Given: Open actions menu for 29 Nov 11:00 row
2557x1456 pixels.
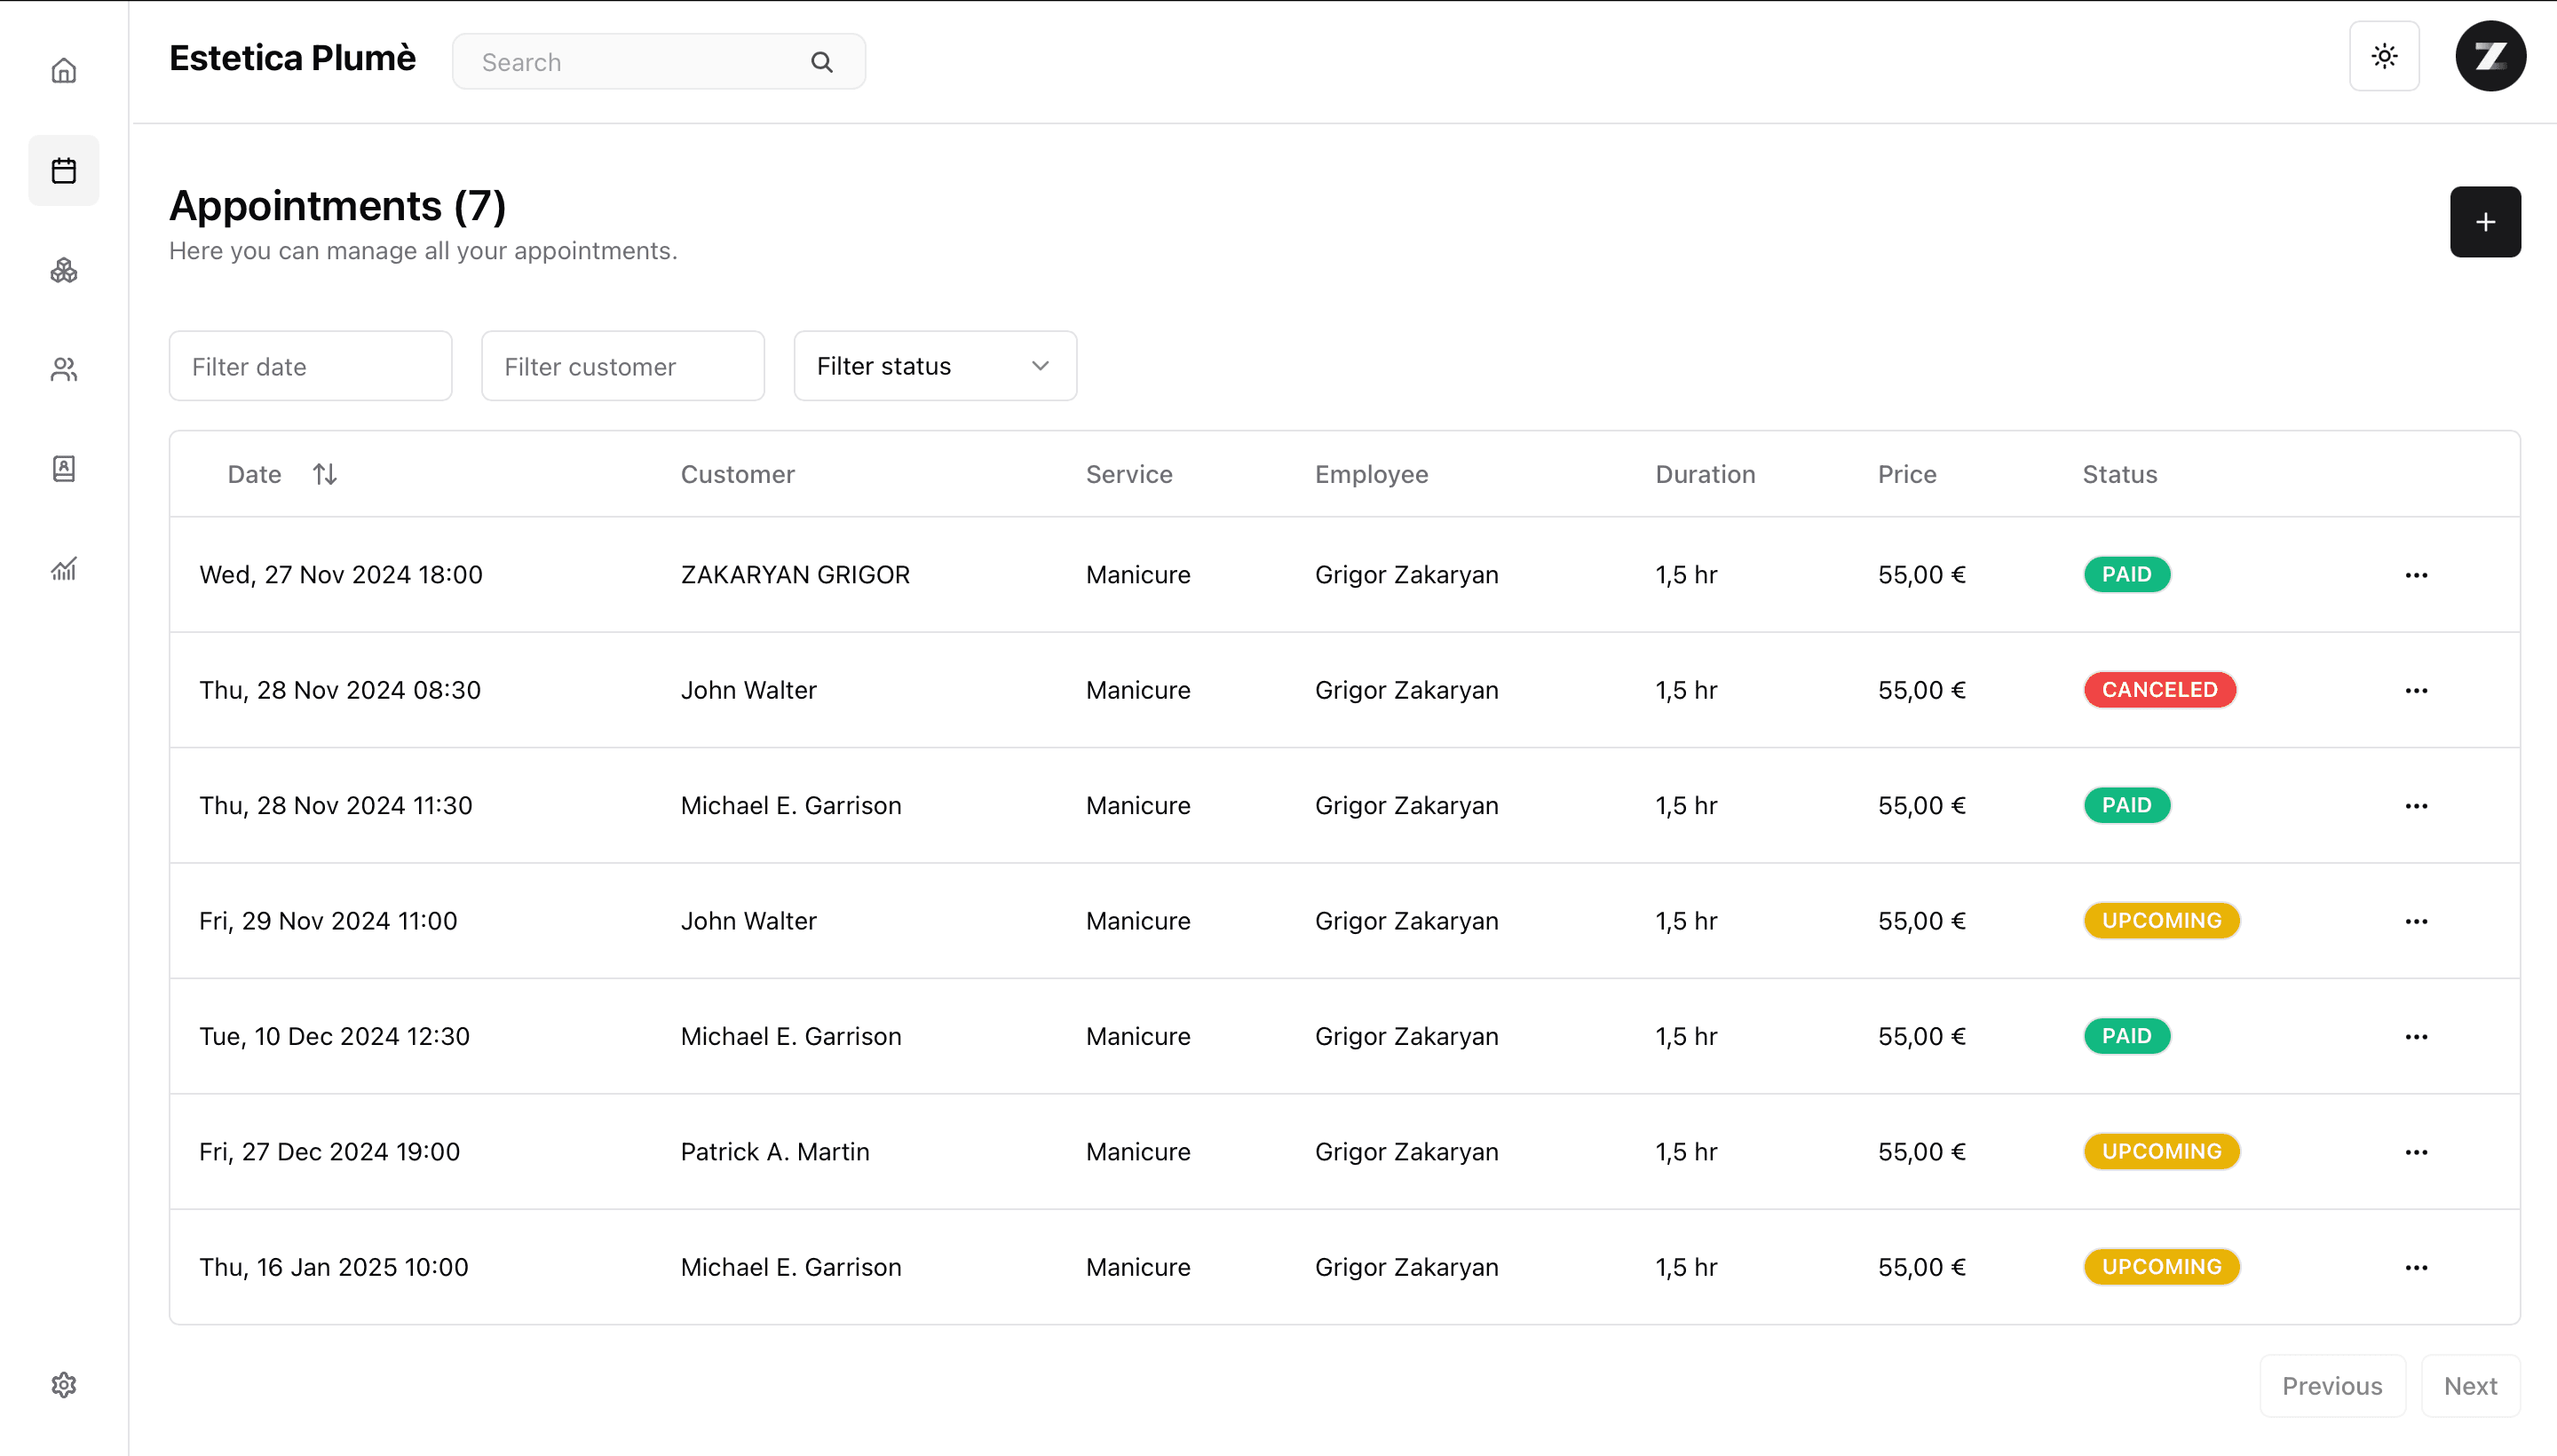Looking at the screenshot, I should click(x=2417, y=921).
